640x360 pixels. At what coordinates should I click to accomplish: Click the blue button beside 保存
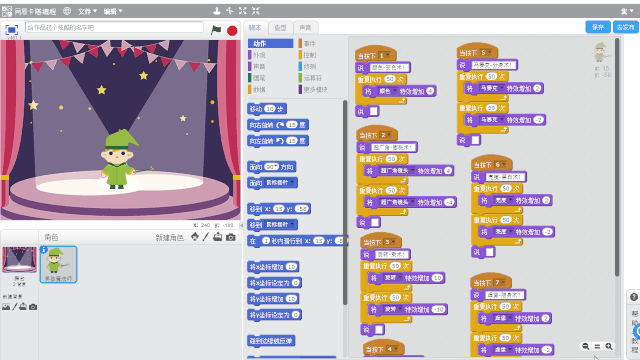625,27
